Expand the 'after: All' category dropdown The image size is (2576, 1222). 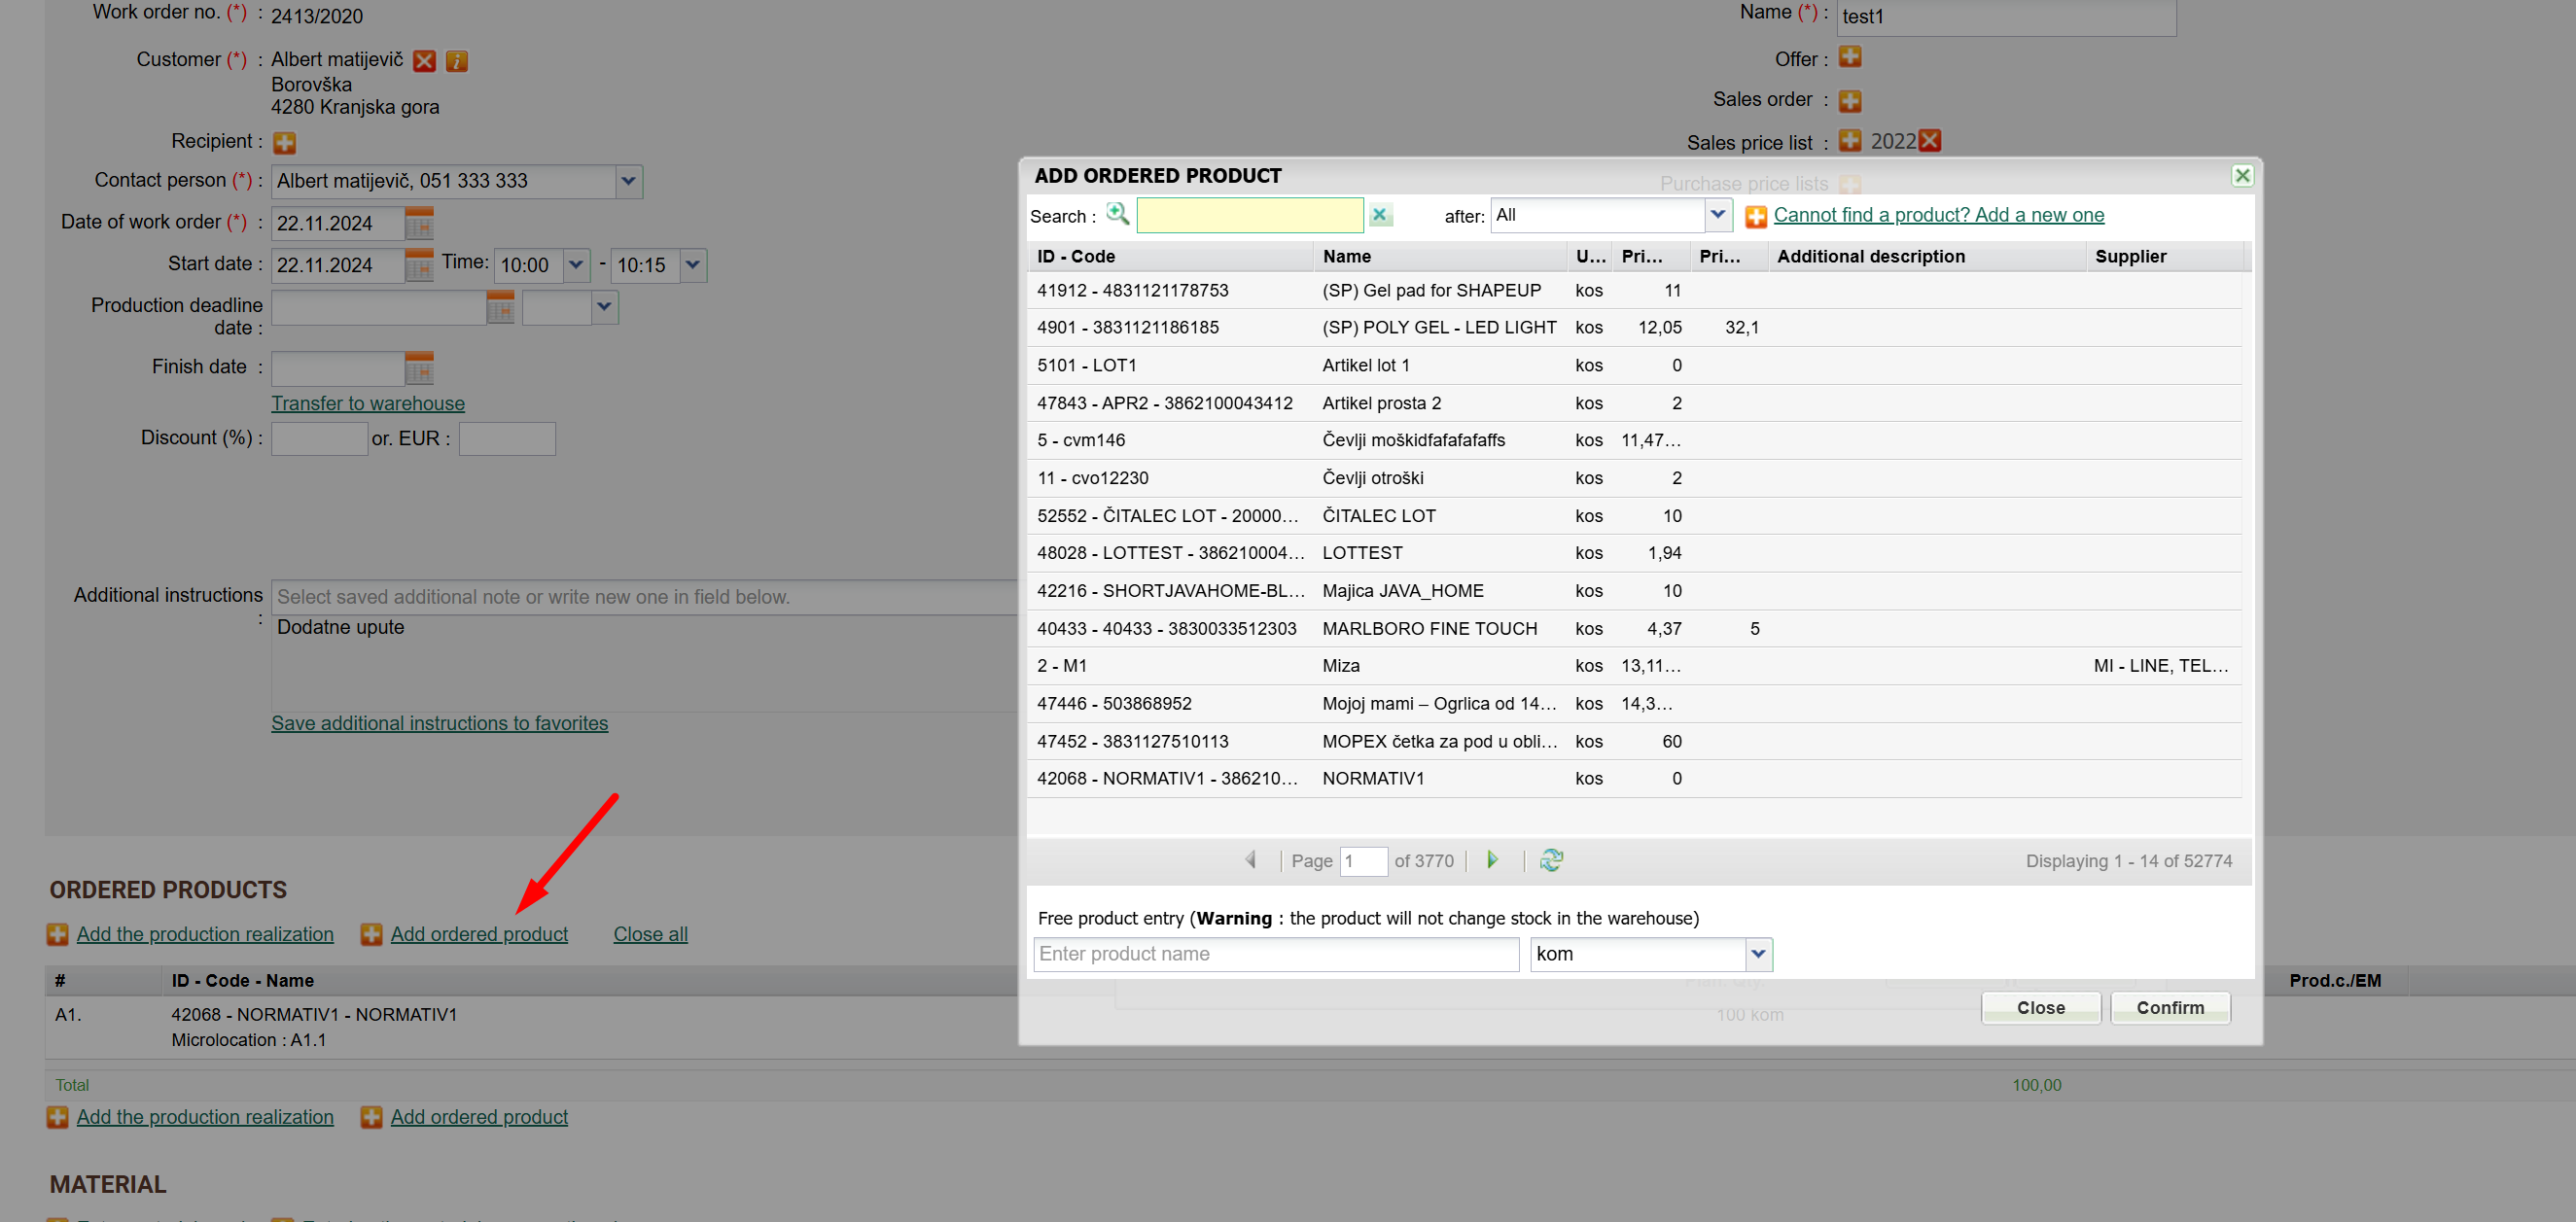(x=1716, y=215)
